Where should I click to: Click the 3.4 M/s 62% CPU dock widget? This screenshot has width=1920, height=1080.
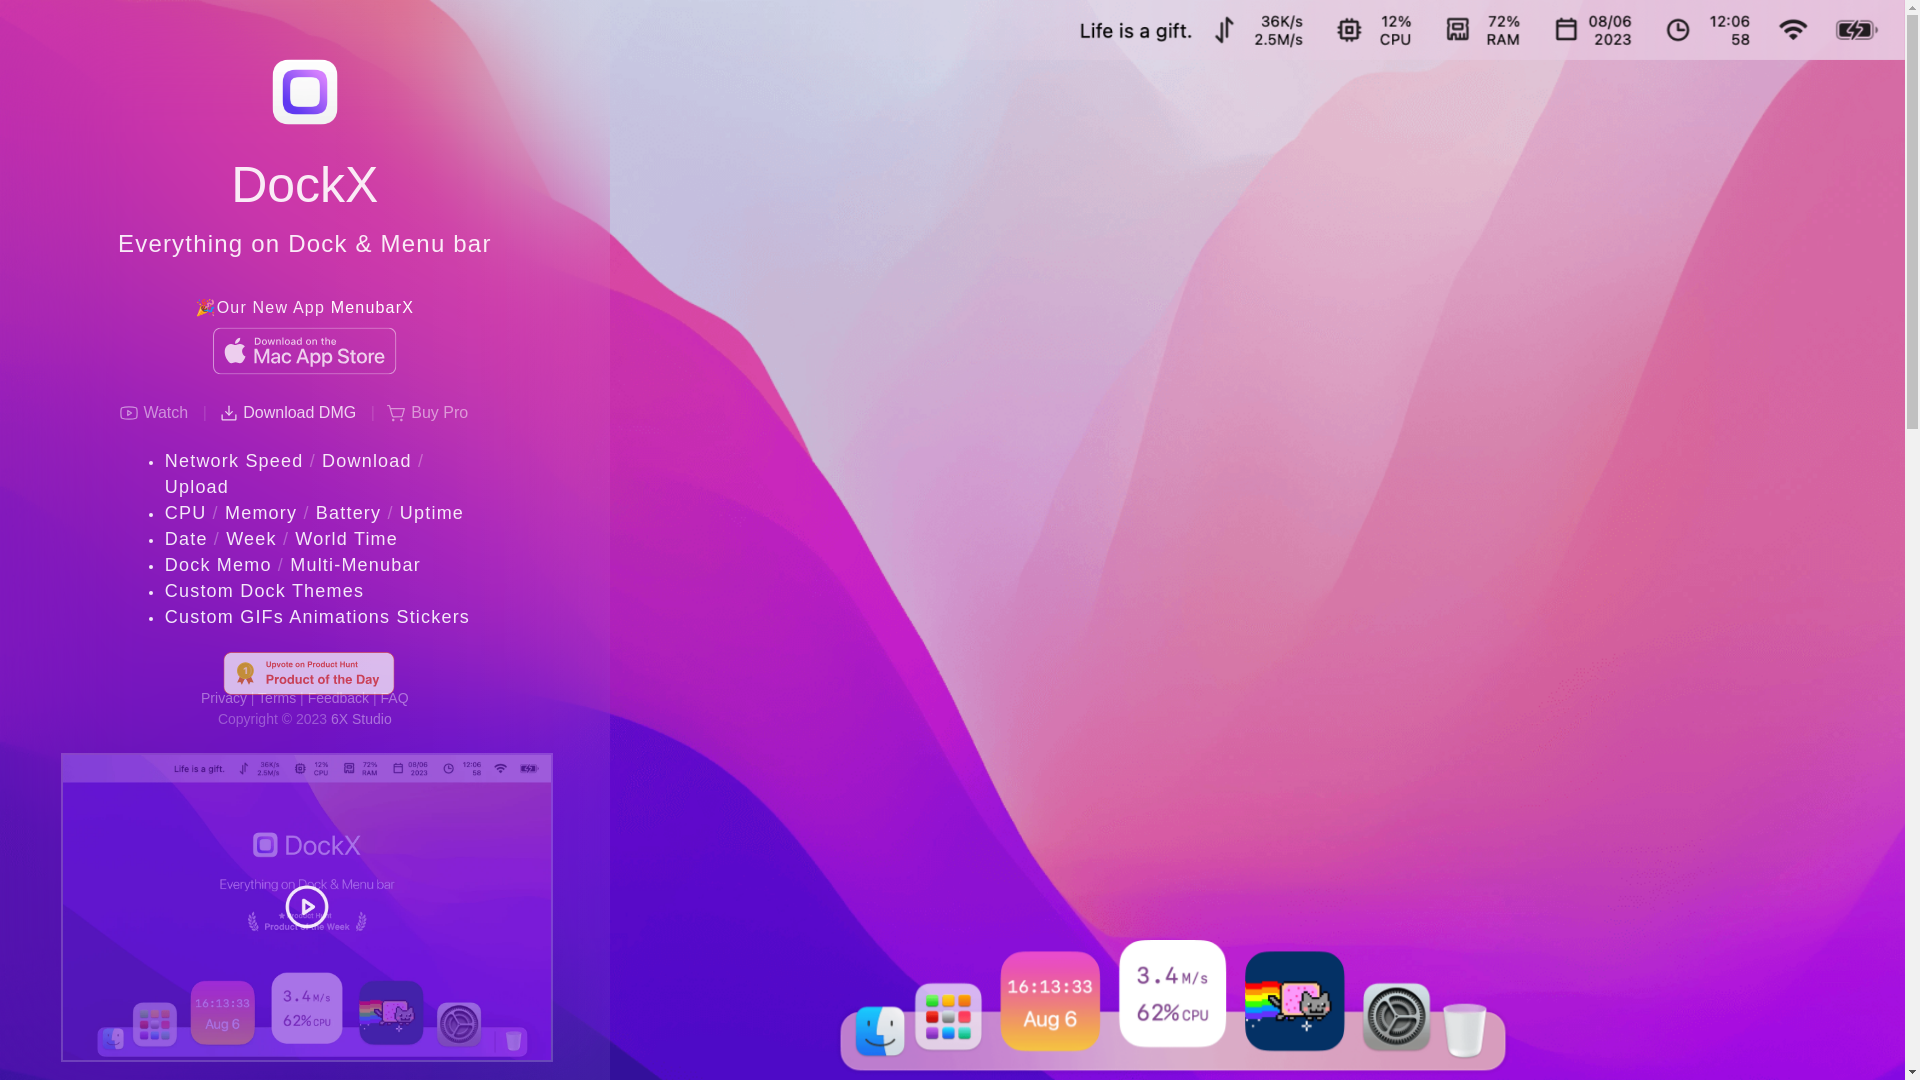[1172, 994]
